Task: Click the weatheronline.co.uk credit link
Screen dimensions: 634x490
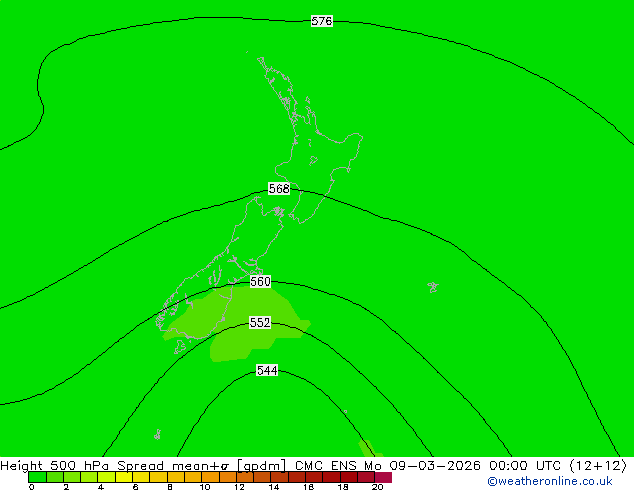Action: tap(550, 481)
